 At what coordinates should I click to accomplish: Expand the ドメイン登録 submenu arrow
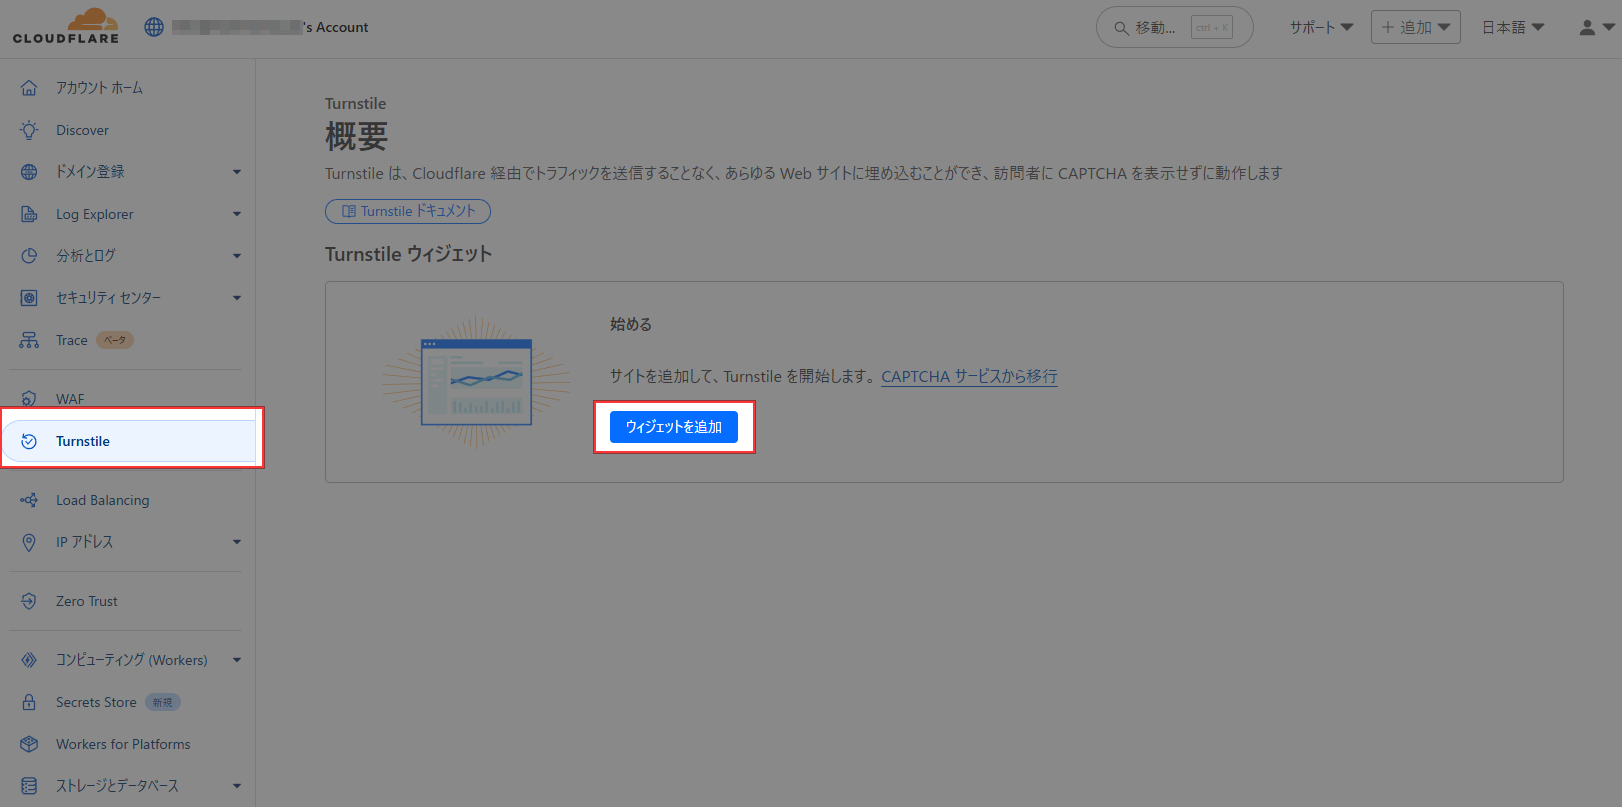237,172
